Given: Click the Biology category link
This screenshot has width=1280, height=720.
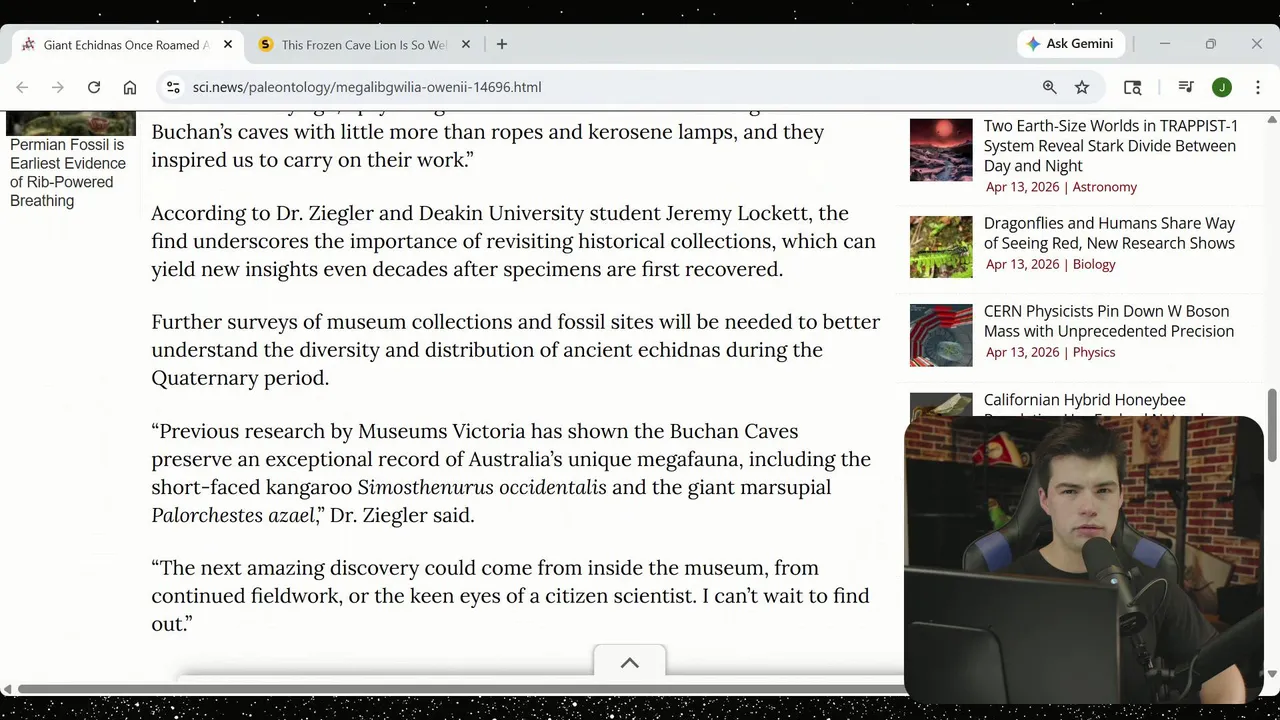Looking at the screenshot, I should [x=1094, y=264].
